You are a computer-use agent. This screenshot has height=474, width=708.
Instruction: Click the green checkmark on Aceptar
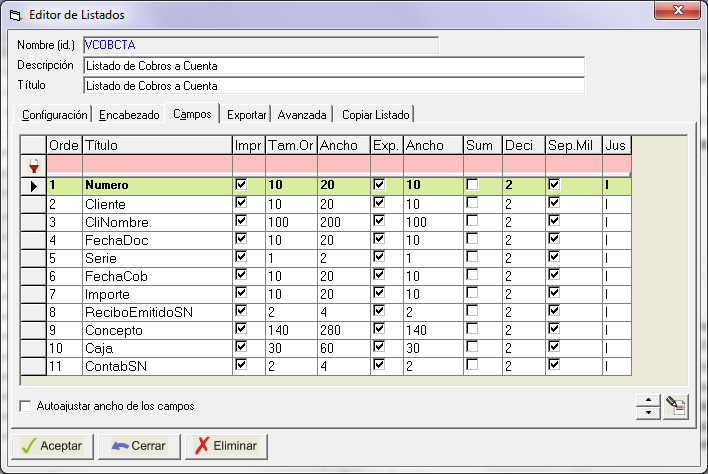click(29, 446)
